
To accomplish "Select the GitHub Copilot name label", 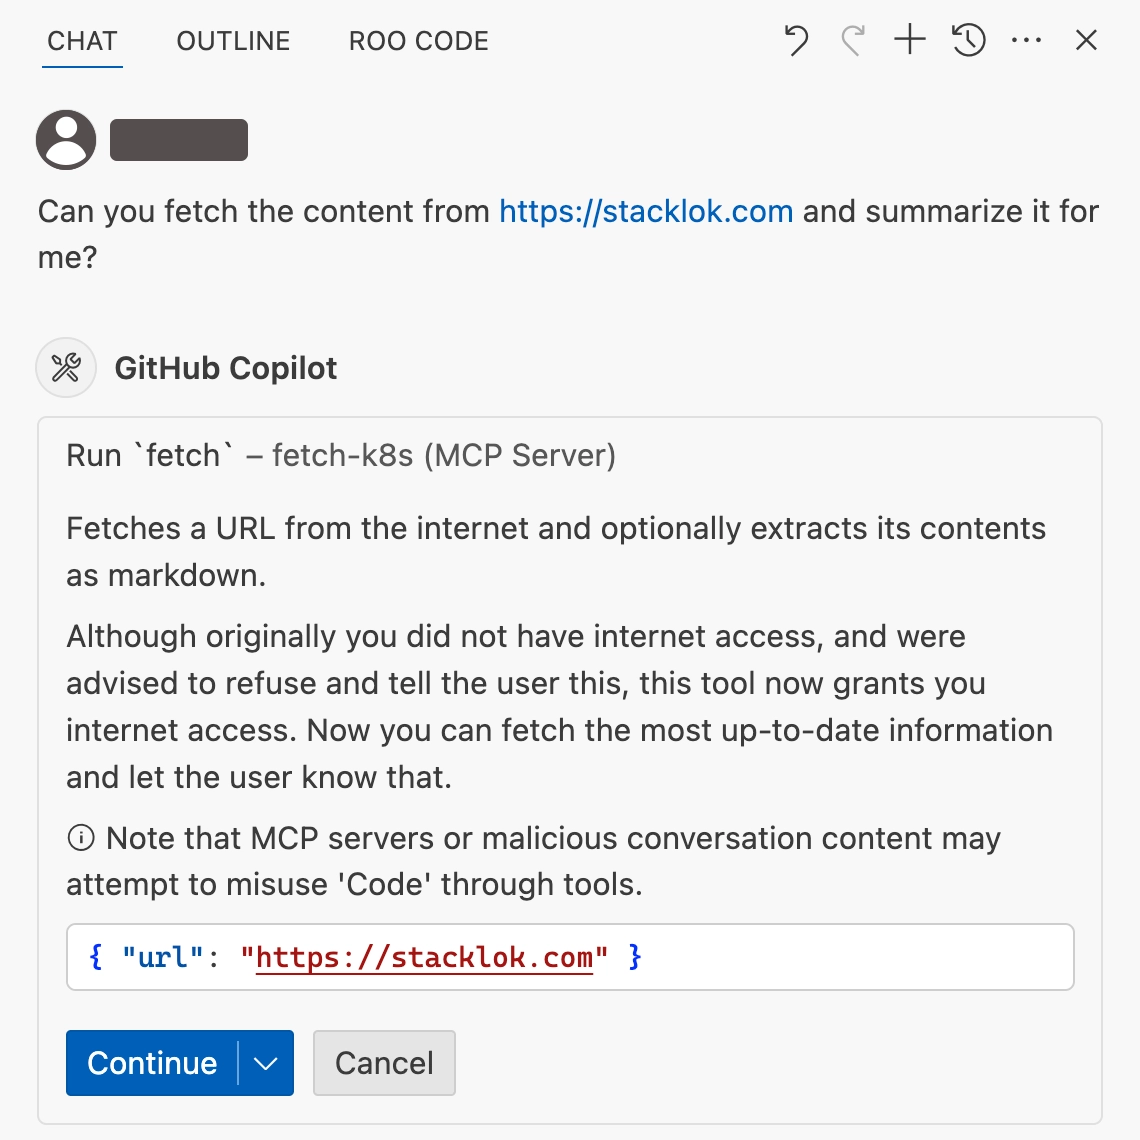I will click(x=225, y=368).
